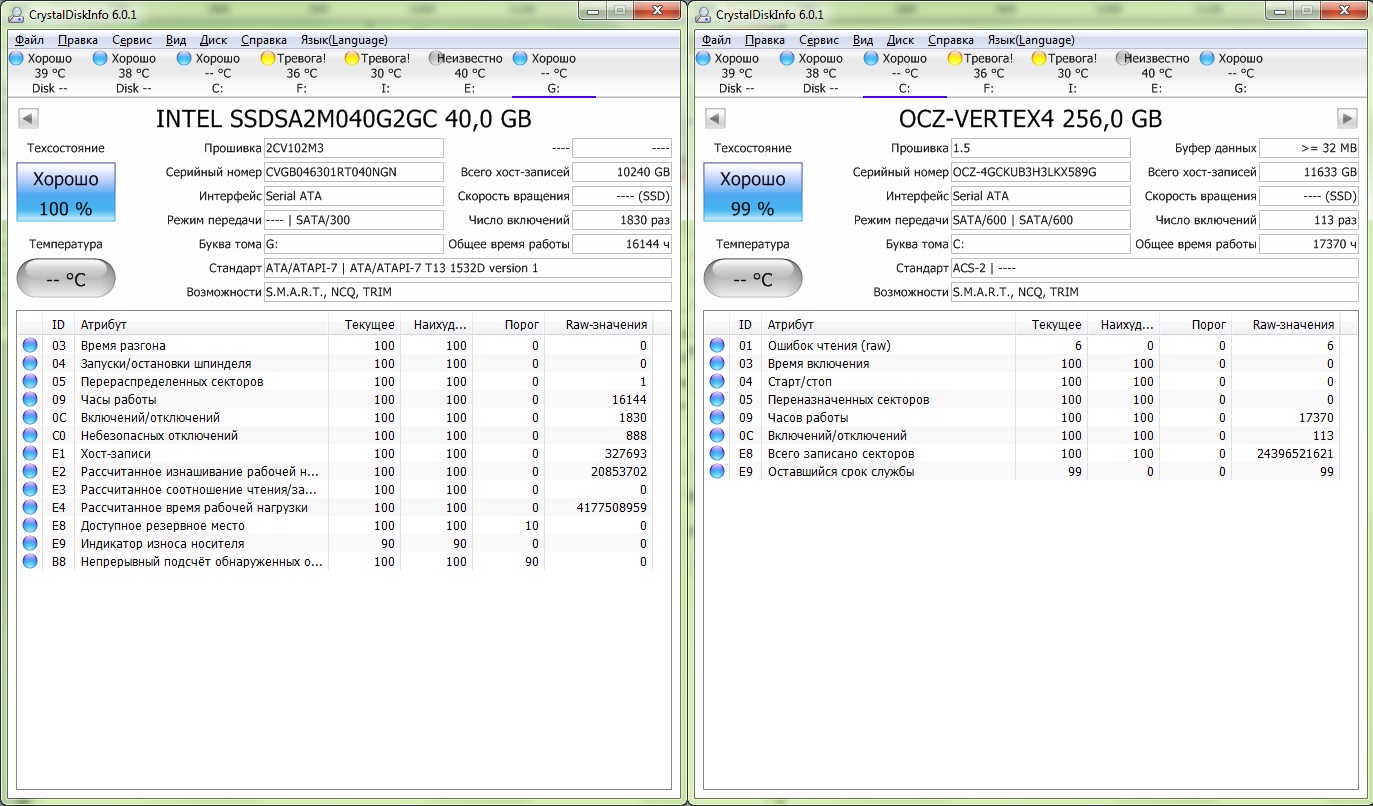Viewport: 1373px width, 806px height.
Task: Click transfer mode field showing SATA/300
Action: (x=353, y=220)
